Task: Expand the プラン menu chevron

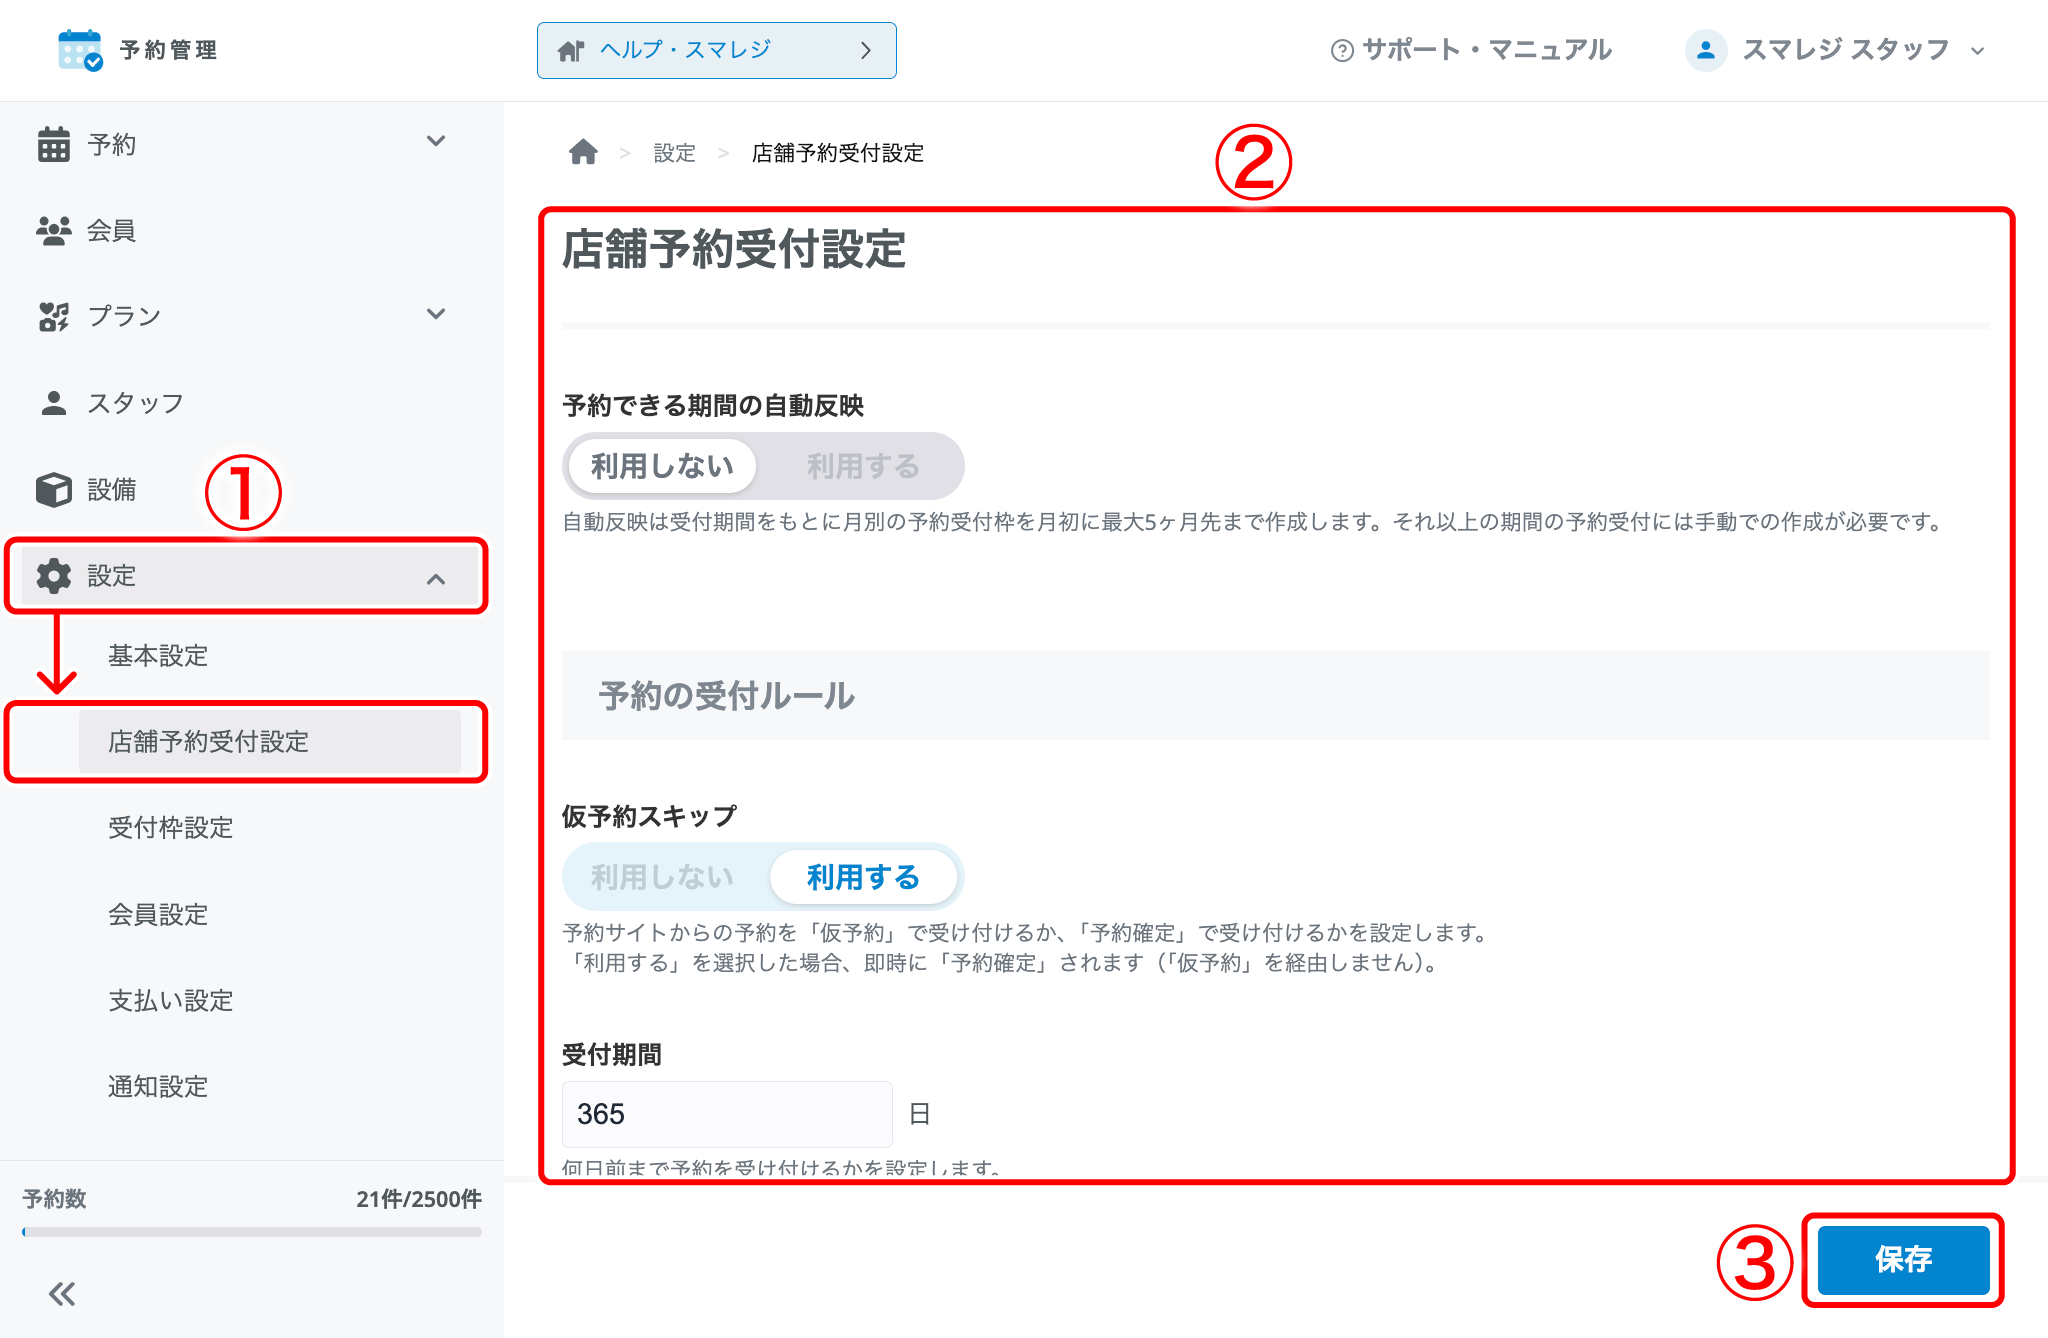Action: pyautogui.click(x=436, y=314)
